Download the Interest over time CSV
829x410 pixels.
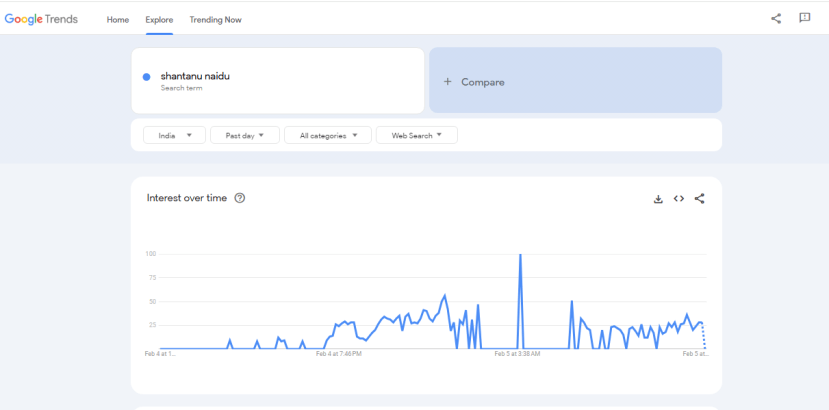tap(658, 199)
